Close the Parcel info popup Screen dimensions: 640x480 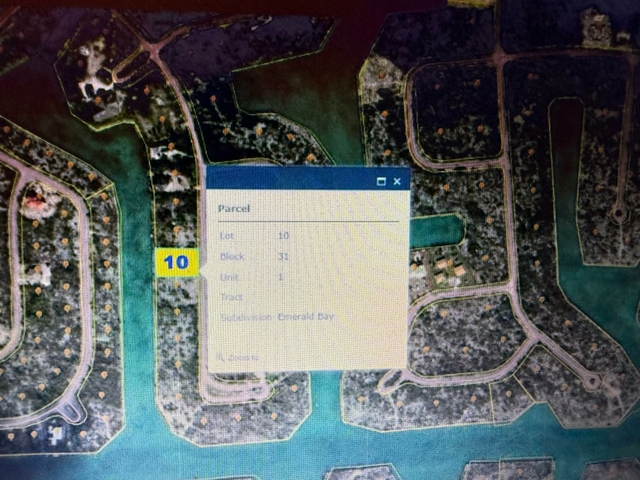tap(397, 181)
